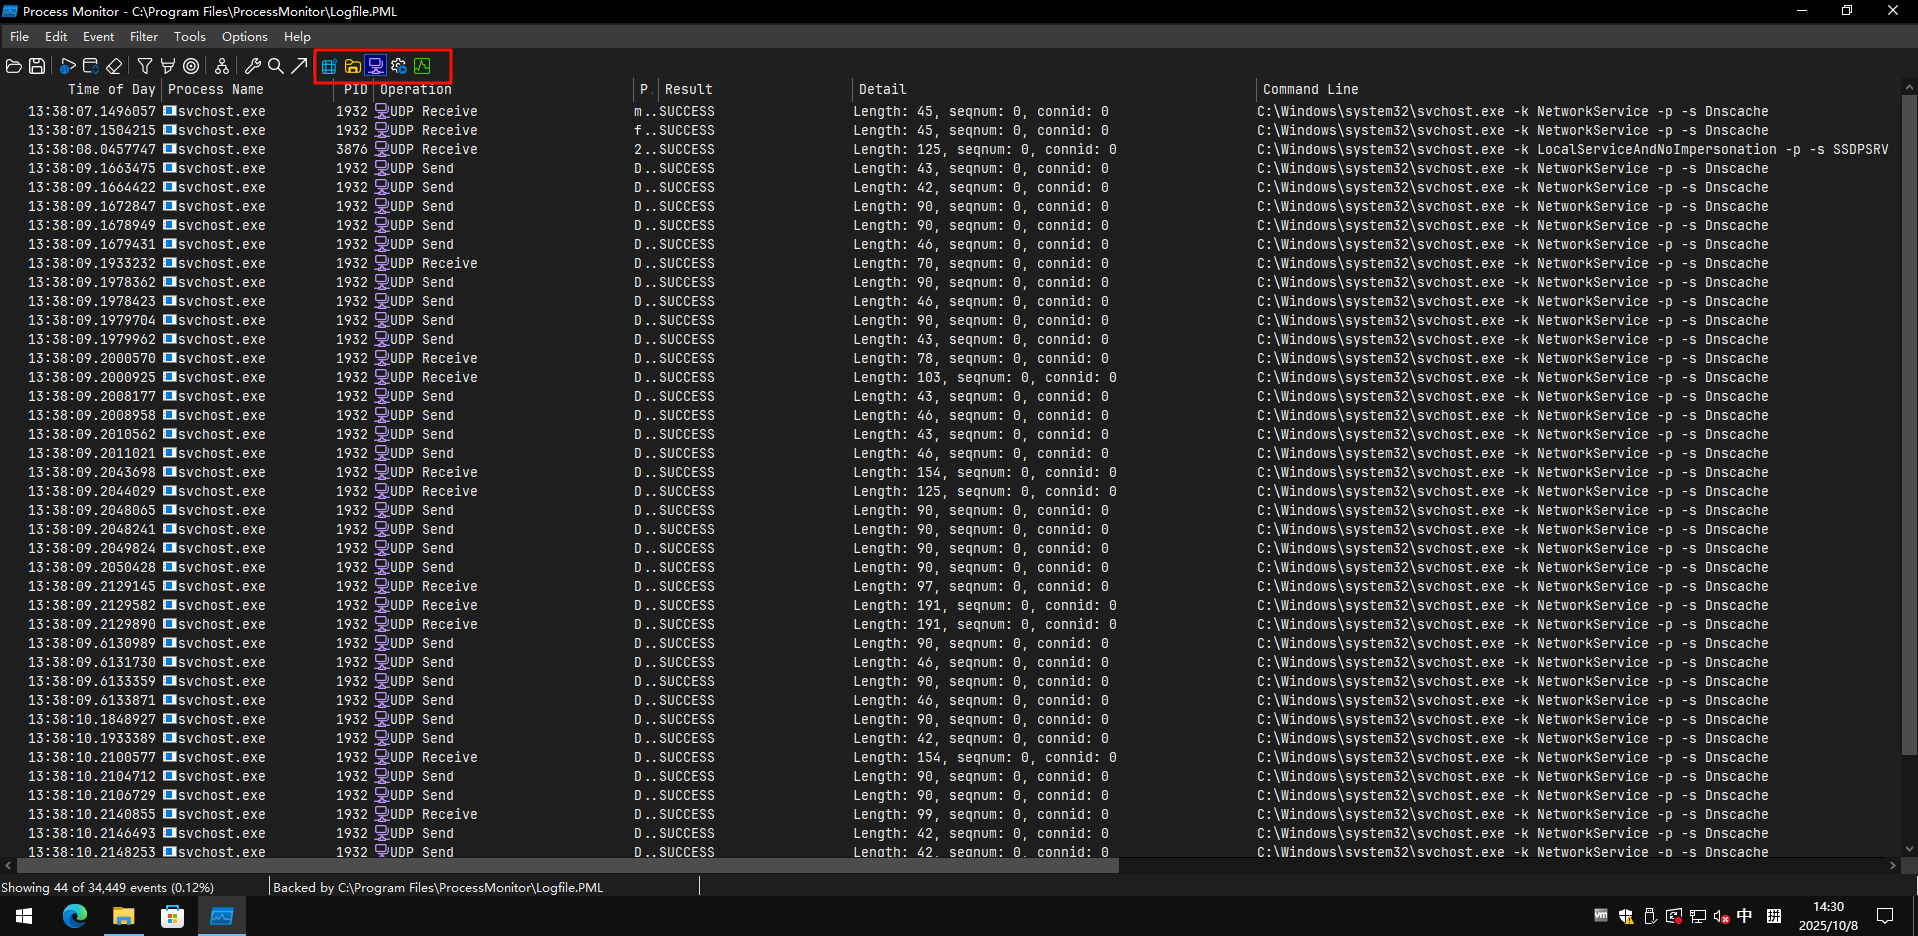1918x936 pixels.
Task: Show the Process Tree
Action: [222, 66]
